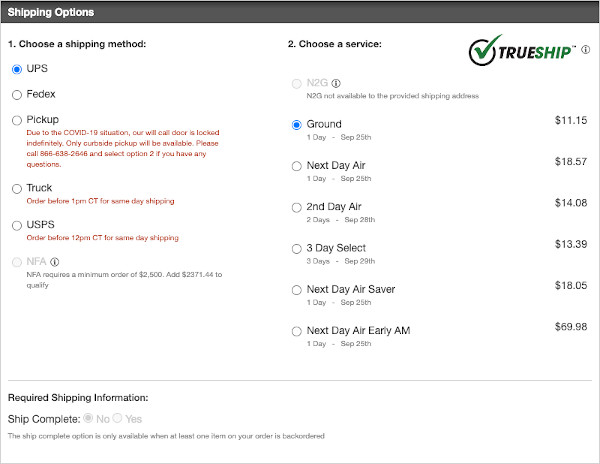Click the $14.08 price
Image resolution: width=600 pixels, height=464 pixels.
point(571,203)
